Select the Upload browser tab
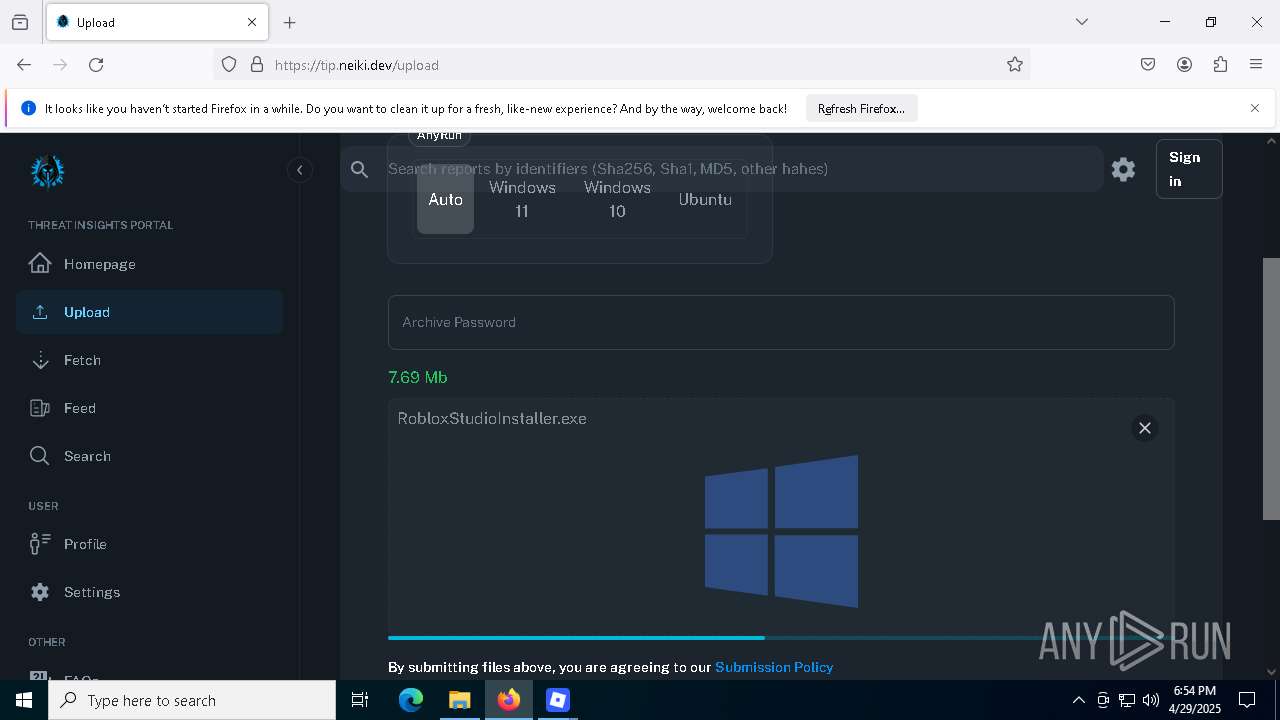 click(157, 22)
